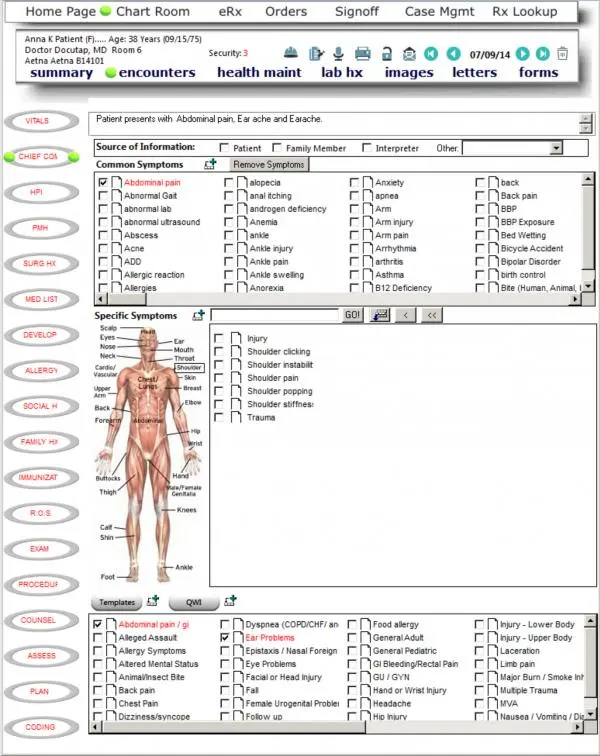Screen dimensions: 600x756
Task: Open Chart Room in top menu
Action: tap(153, 12)
